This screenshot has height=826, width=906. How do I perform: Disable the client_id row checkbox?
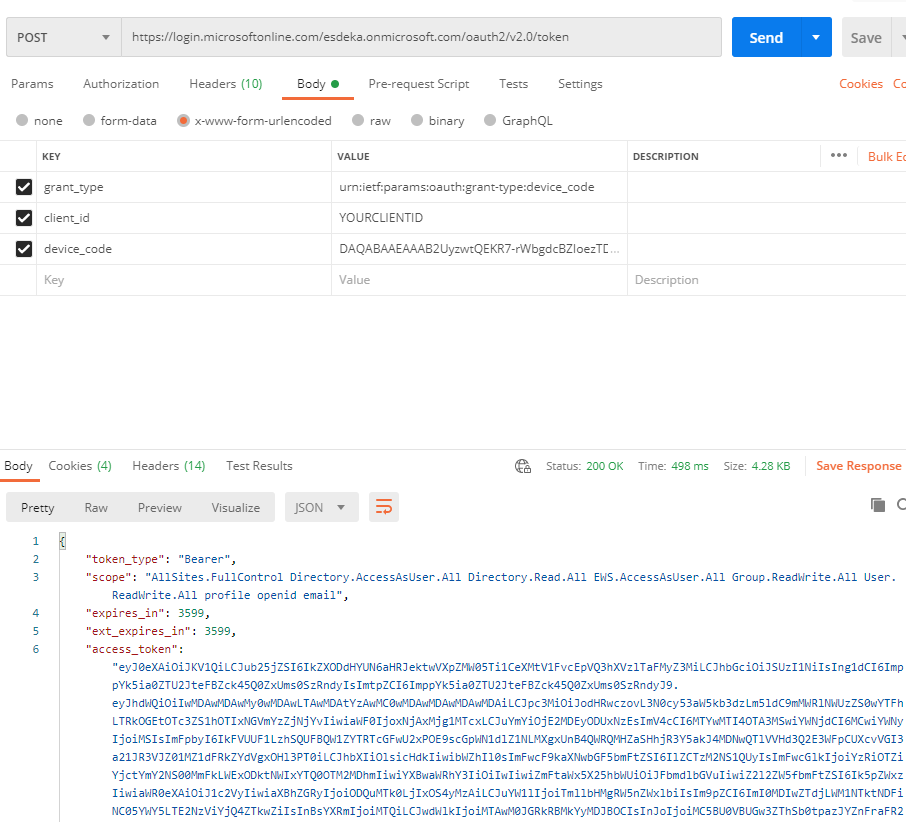coord(24,218)
